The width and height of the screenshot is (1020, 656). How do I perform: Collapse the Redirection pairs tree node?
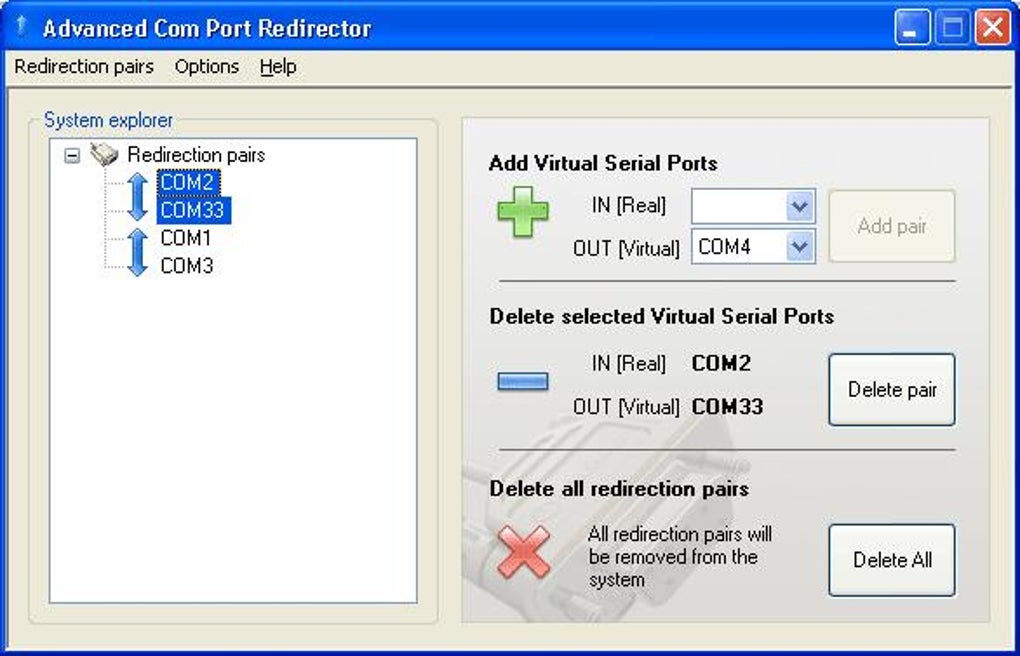(72, 156)
